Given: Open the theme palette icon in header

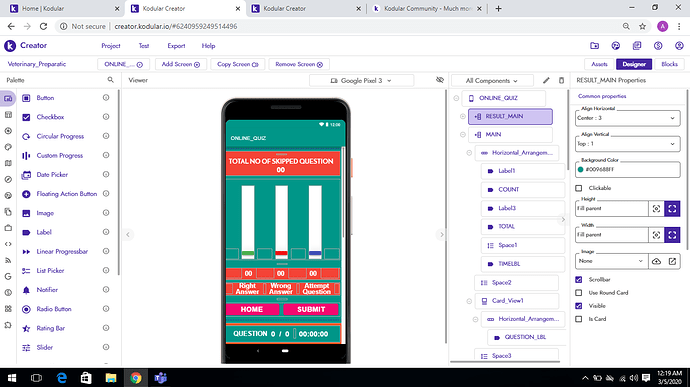Looking at the screenshot, I should click(616, 45).
